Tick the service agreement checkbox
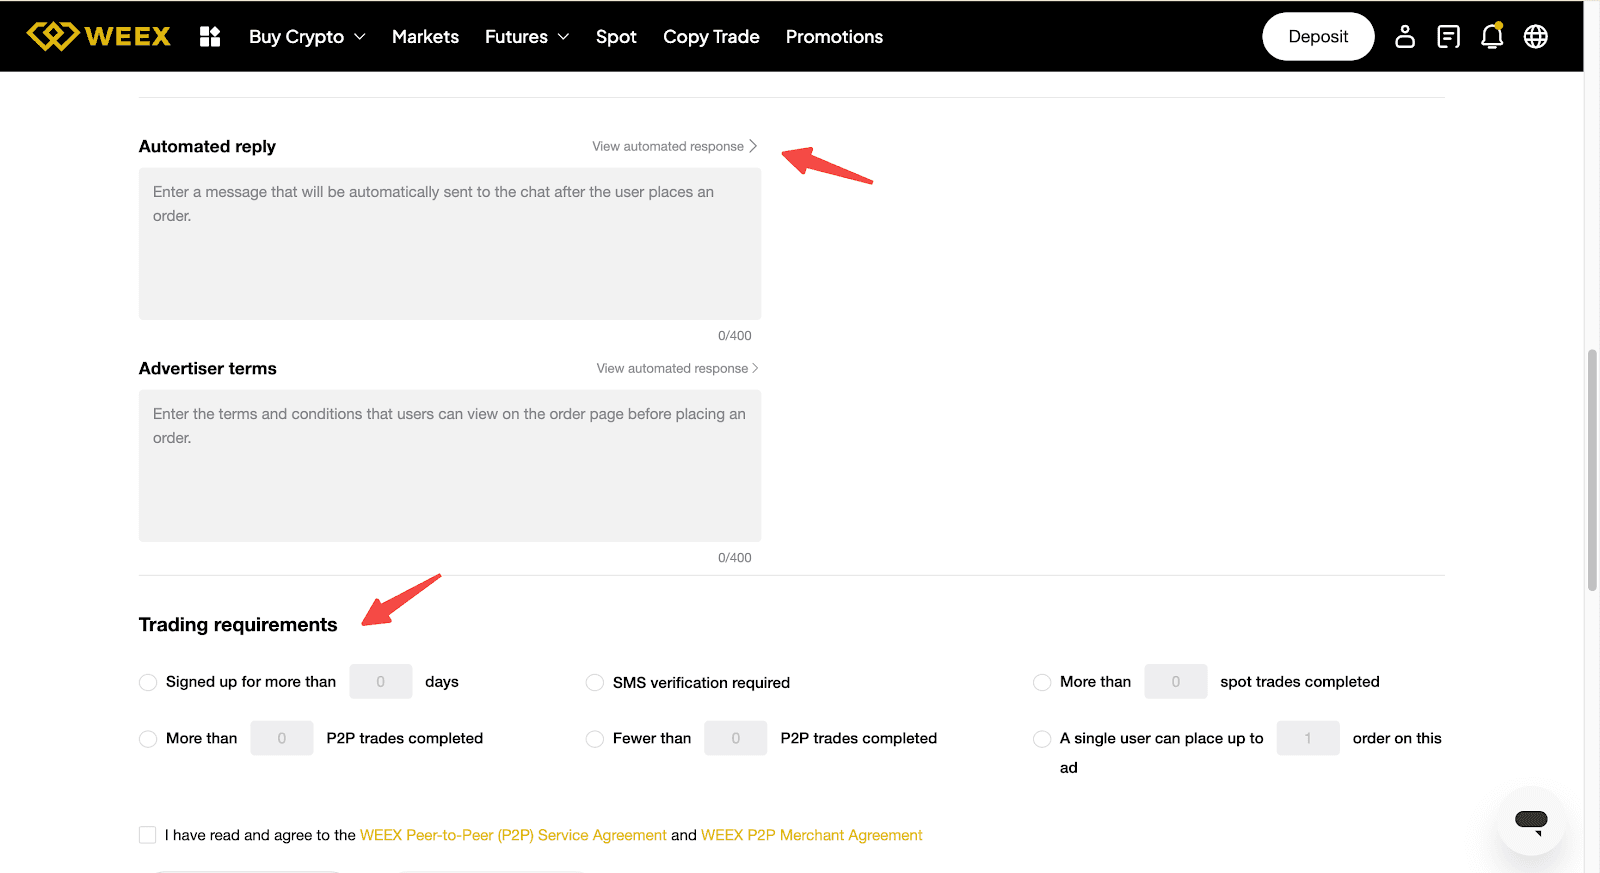This screenshot has height=873, width=1600. 148,835
